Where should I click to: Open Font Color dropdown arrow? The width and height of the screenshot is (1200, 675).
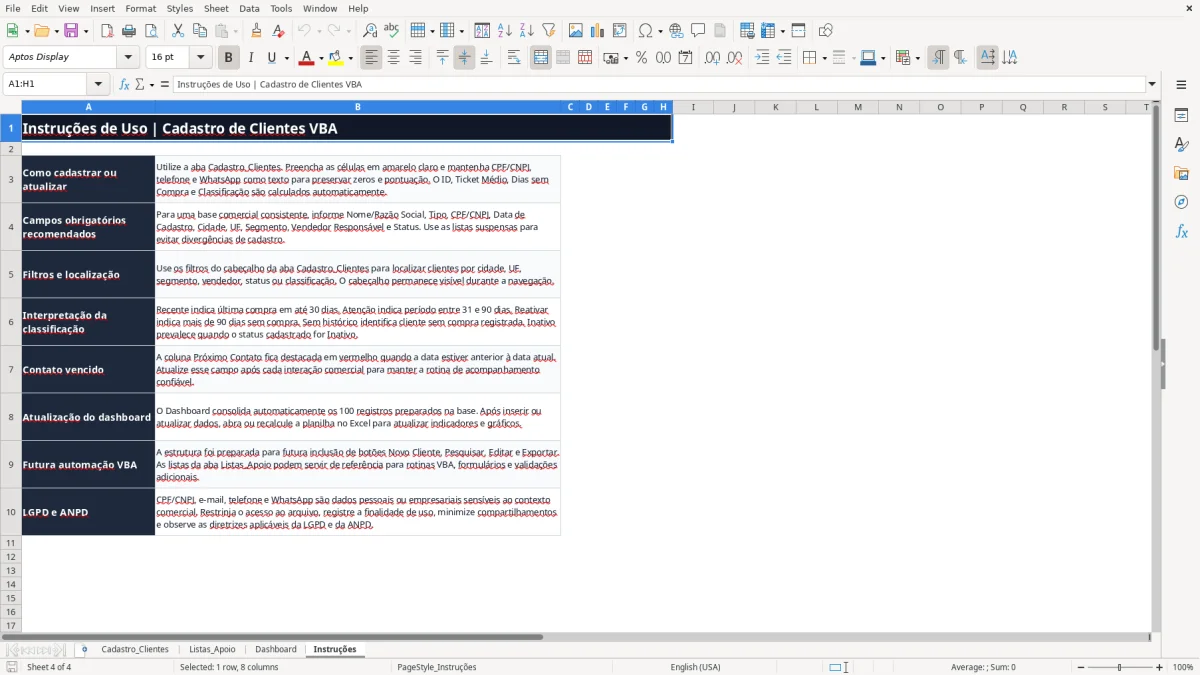(x=321, y=58)
